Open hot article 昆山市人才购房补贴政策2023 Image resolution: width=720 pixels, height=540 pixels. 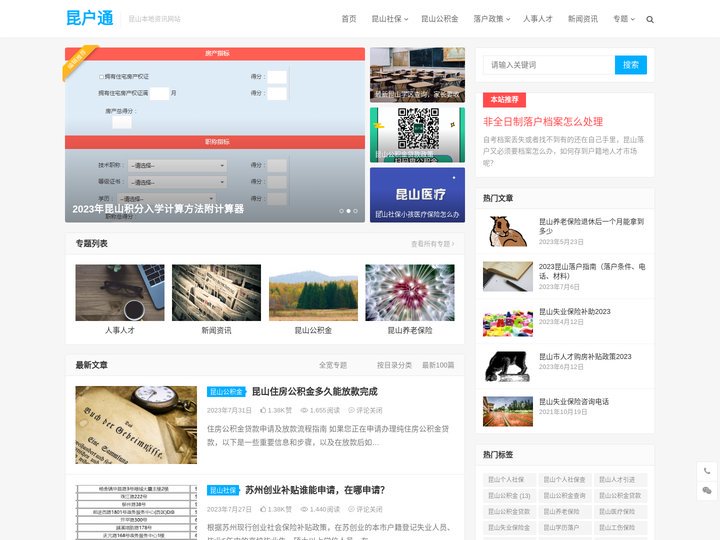pyautogui.click(x=585, y=356)
